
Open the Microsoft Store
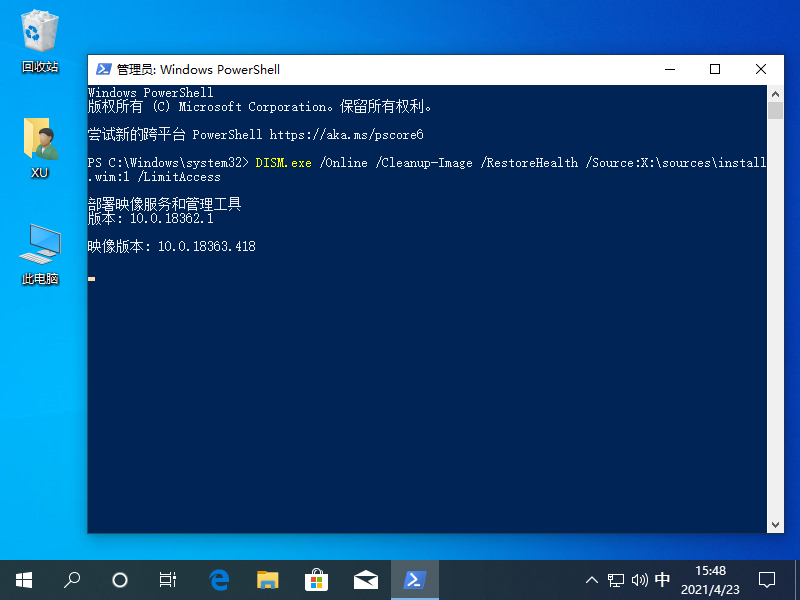(x=316, y=580)
